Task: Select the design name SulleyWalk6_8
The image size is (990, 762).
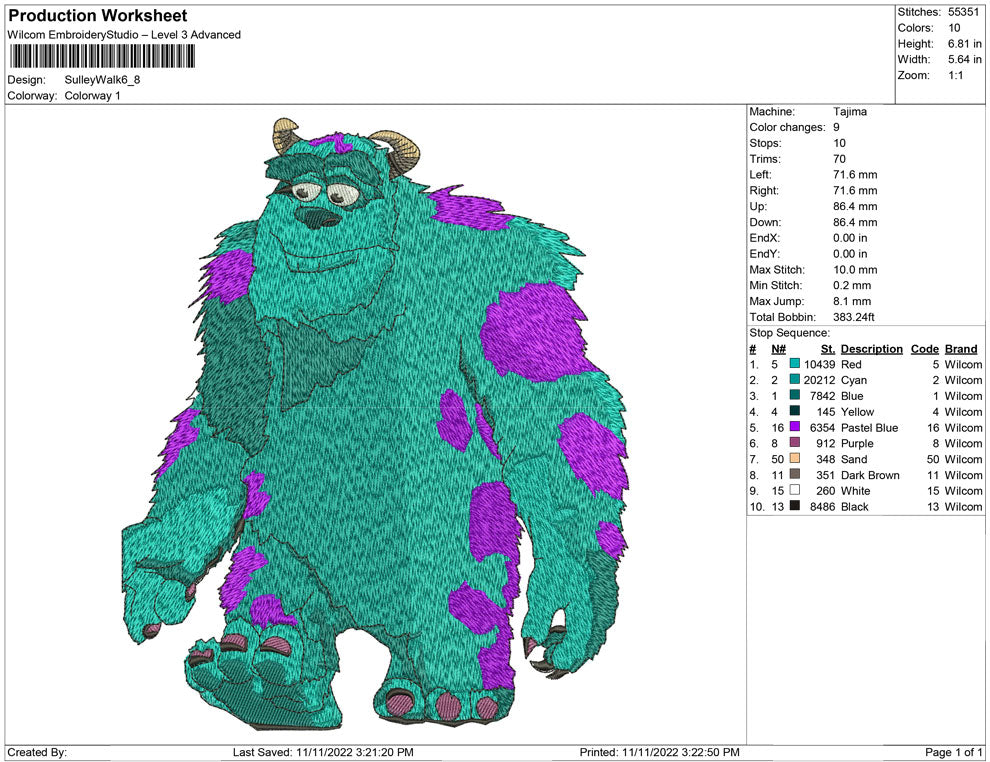Action: 102,80
